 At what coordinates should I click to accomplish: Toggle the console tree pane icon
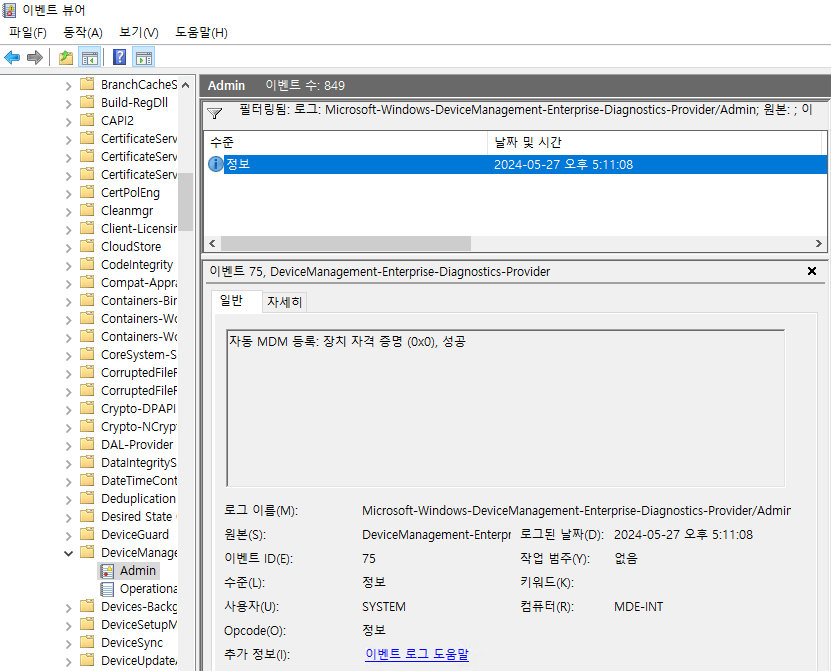(90, 57)
